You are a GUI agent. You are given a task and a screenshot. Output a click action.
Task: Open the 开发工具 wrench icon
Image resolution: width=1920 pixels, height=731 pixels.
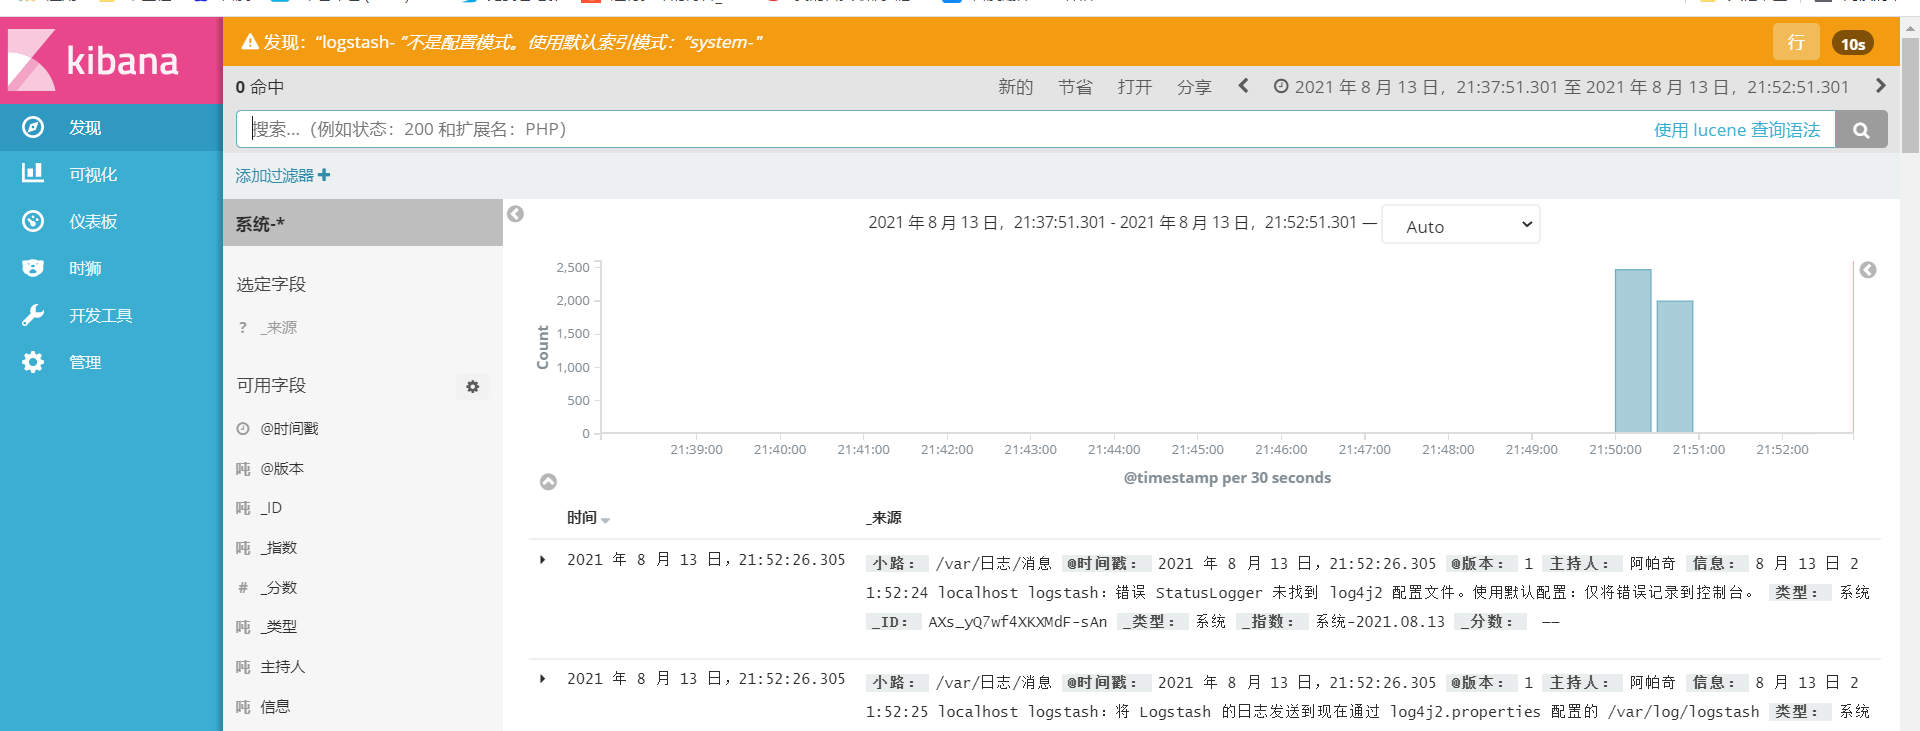[33, 315]
